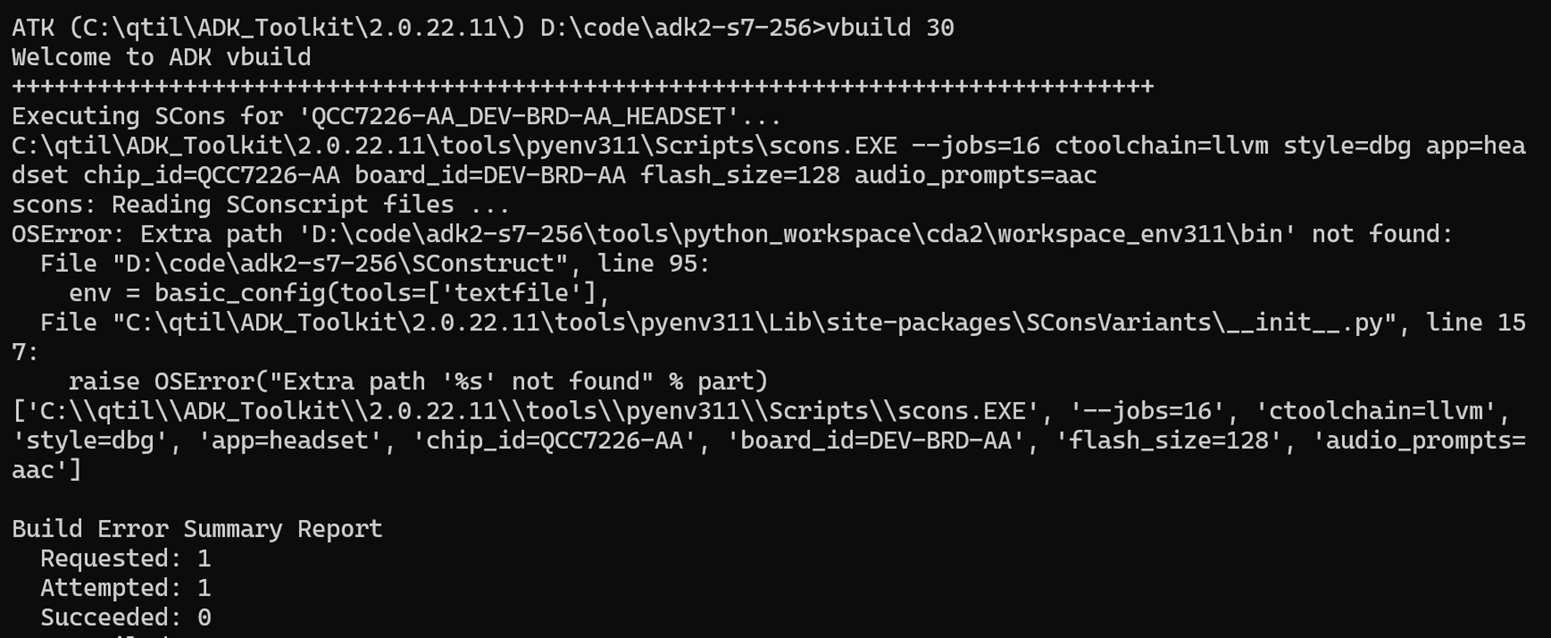Click the "Welcome to ADK vbuild" line

161,57
